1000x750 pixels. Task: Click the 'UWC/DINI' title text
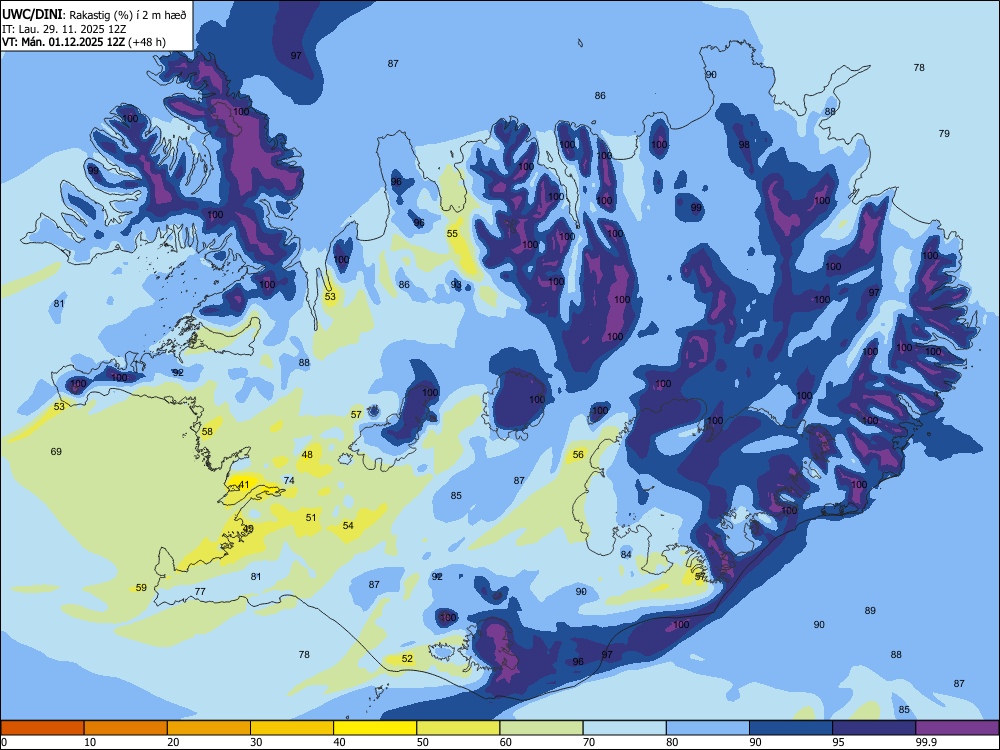[32, 15]
